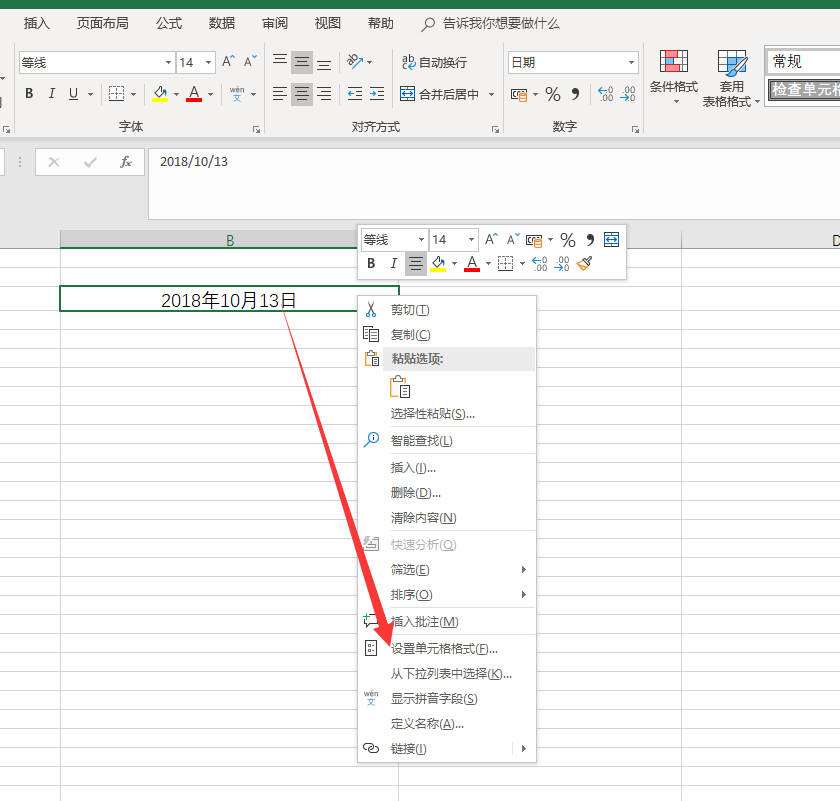The height and width of the screenshot is (801, 840).
Task: Choose 选择性粘贴(S)... from context menu
Action: tap(447, 414)
